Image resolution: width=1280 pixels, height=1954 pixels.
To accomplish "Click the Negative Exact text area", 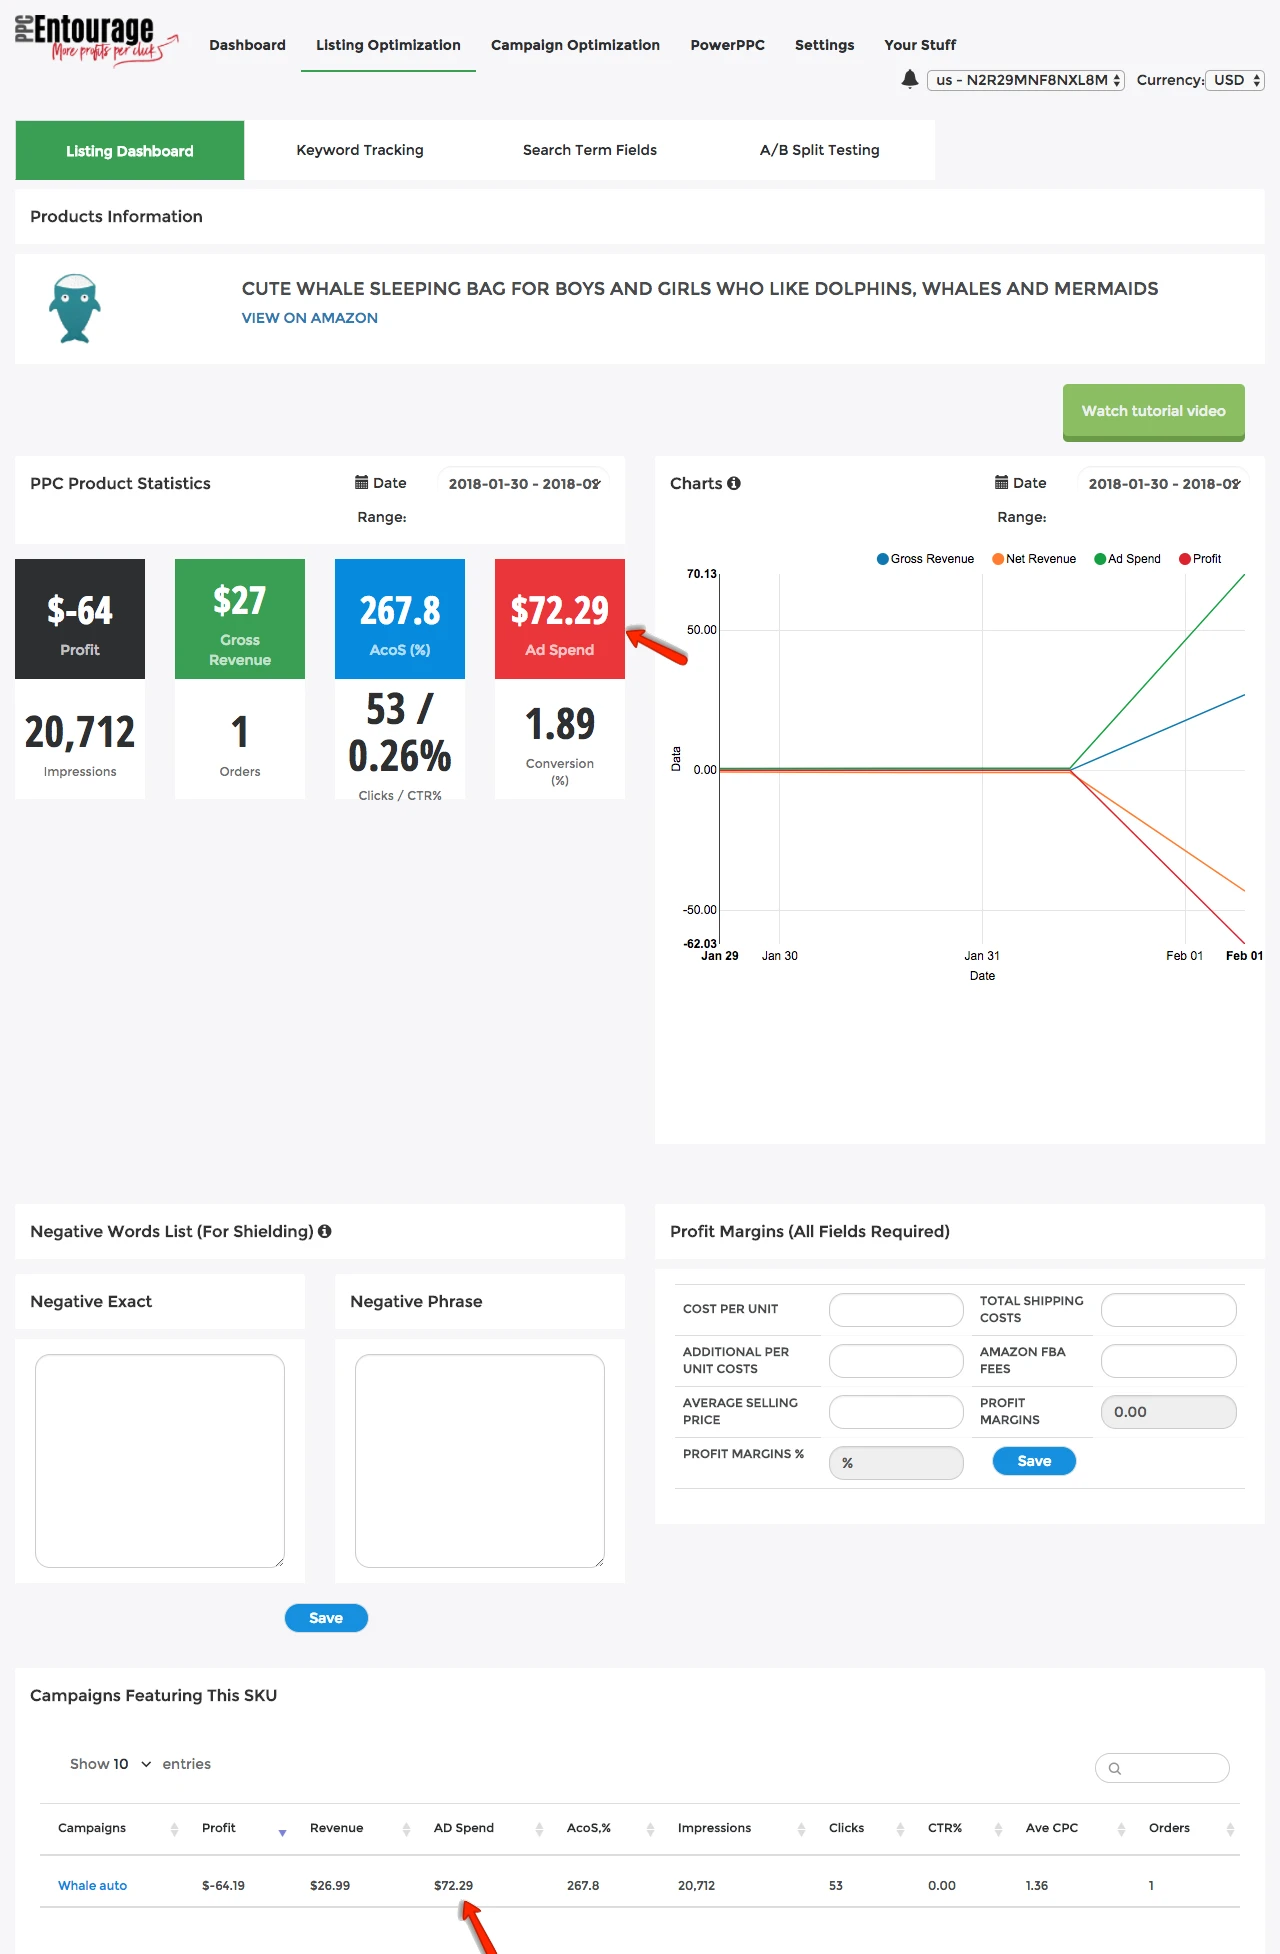I will coord(160,1461).
